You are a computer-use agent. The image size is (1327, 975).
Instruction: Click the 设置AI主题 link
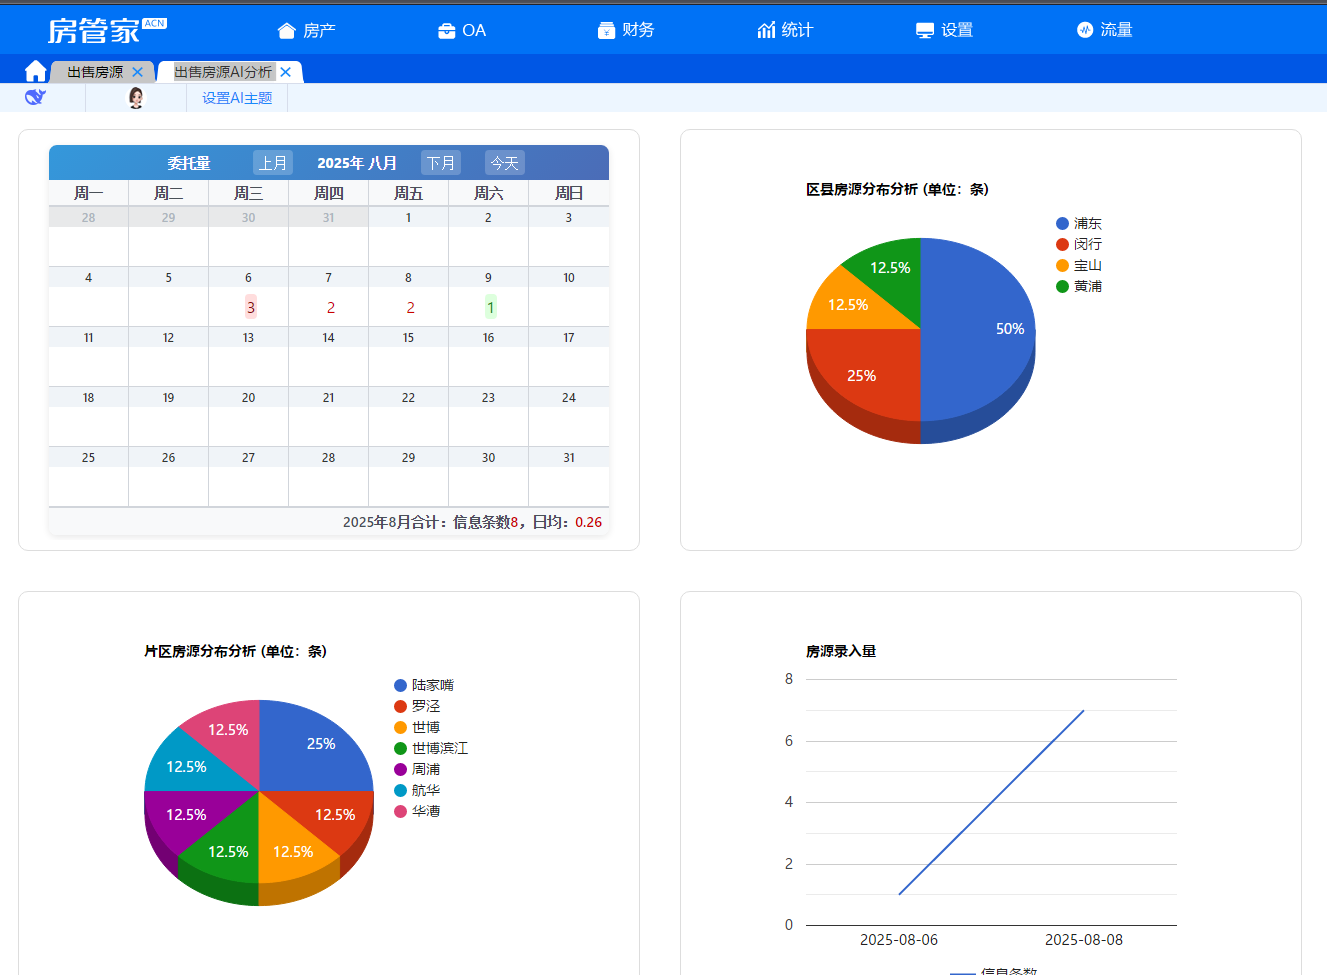tap(237, 98)
